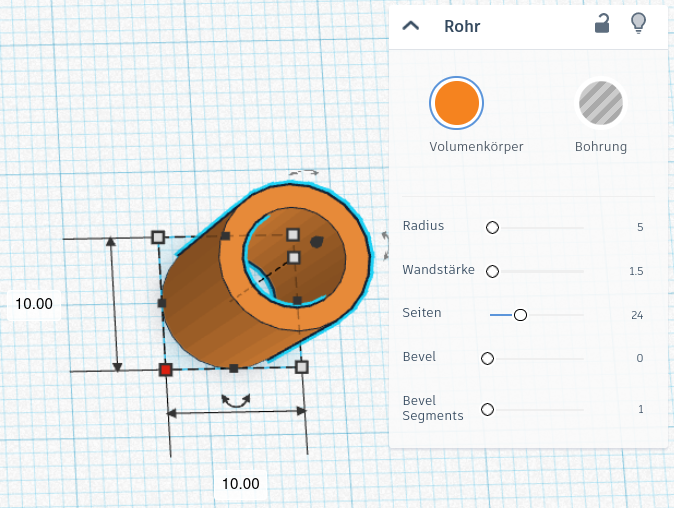Click the lightbulb hide-shape icon
Screen dimensions: 674x508
coord(639,24)
